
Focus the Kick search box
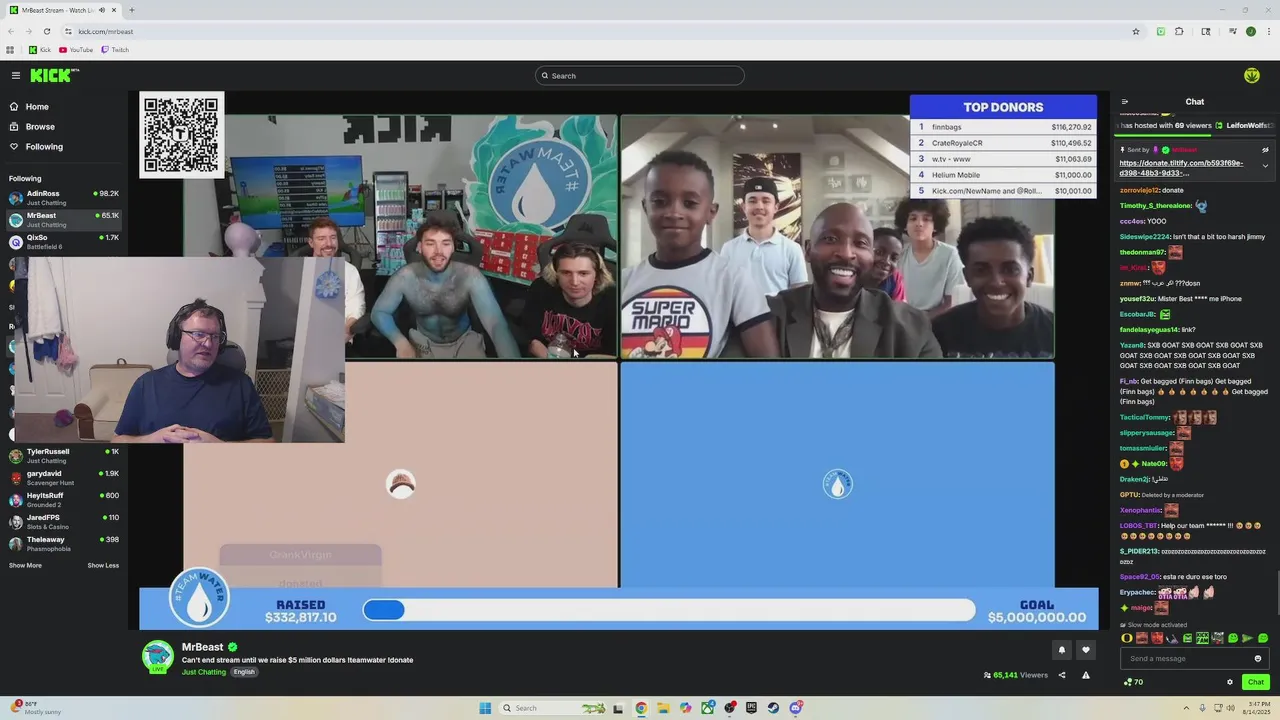click(640, 76)
